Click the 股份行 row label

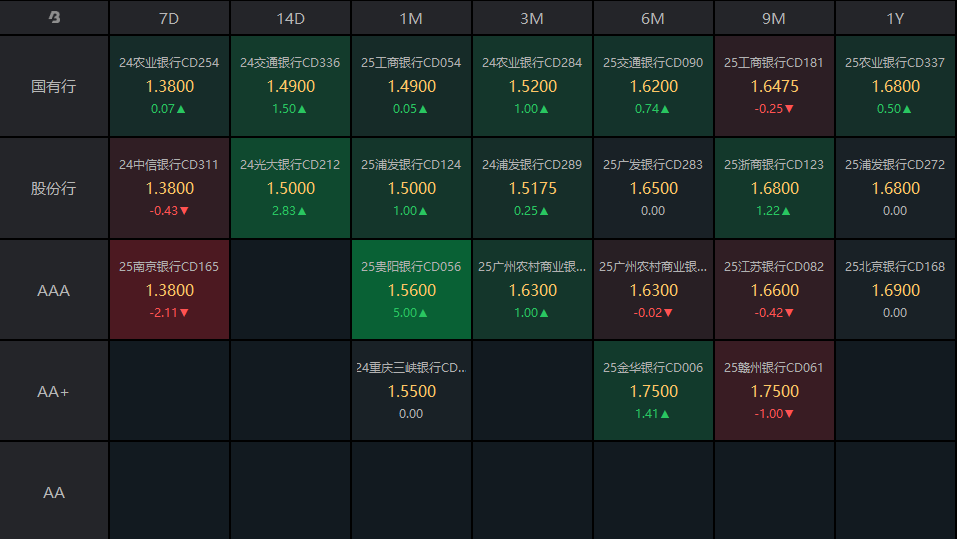[x=54, y=188]
